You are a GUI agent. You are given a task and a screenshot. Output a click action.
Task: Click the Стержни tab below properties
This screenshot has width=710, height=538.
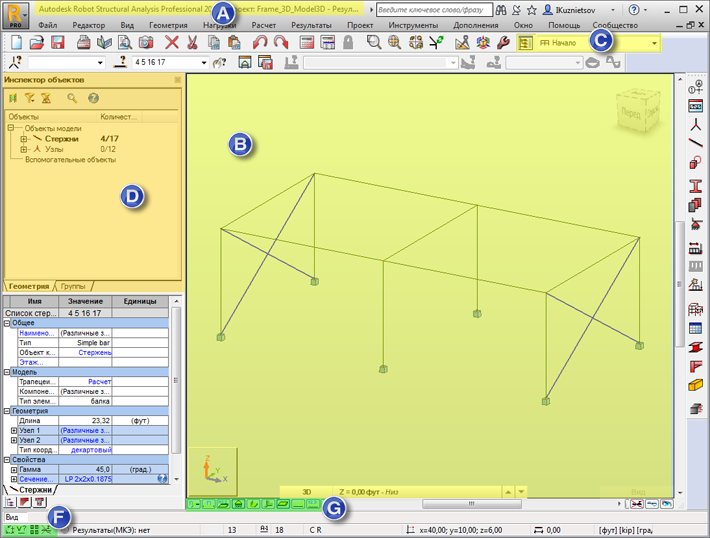(32, 490)
